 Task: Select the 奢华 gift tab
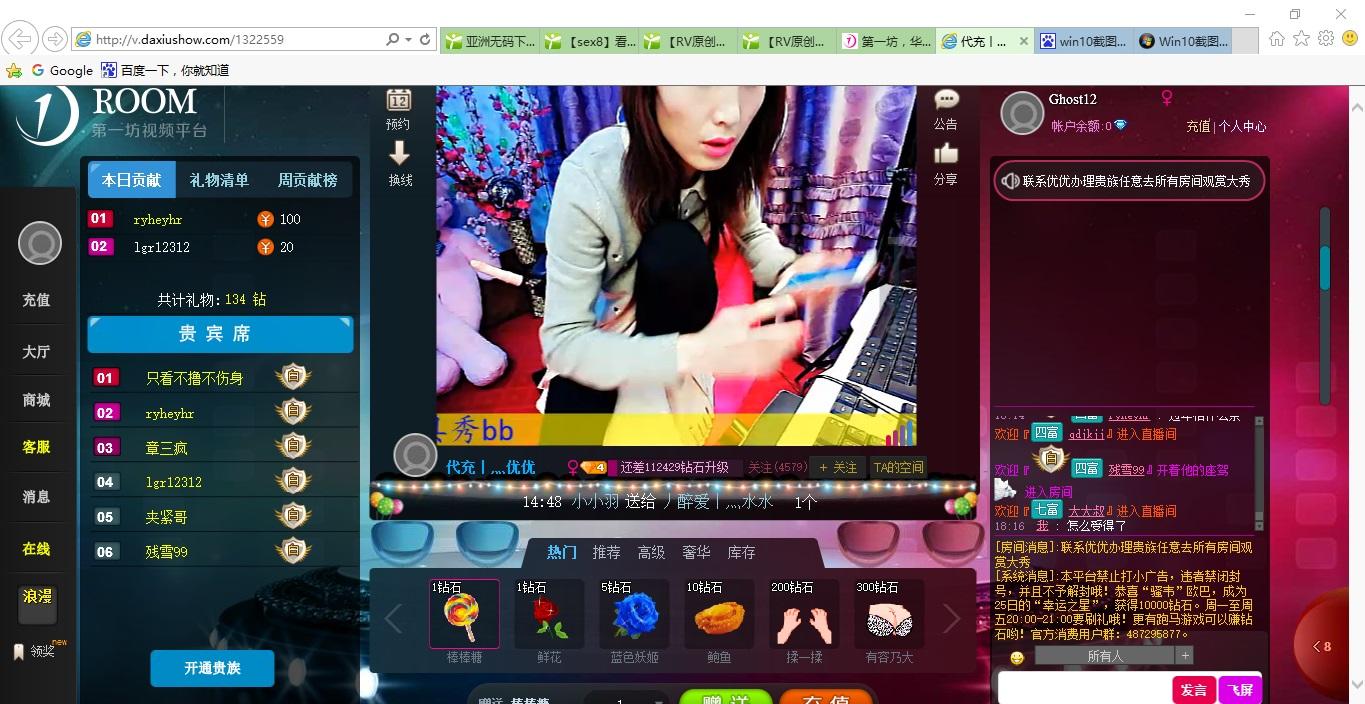[696, 552]
